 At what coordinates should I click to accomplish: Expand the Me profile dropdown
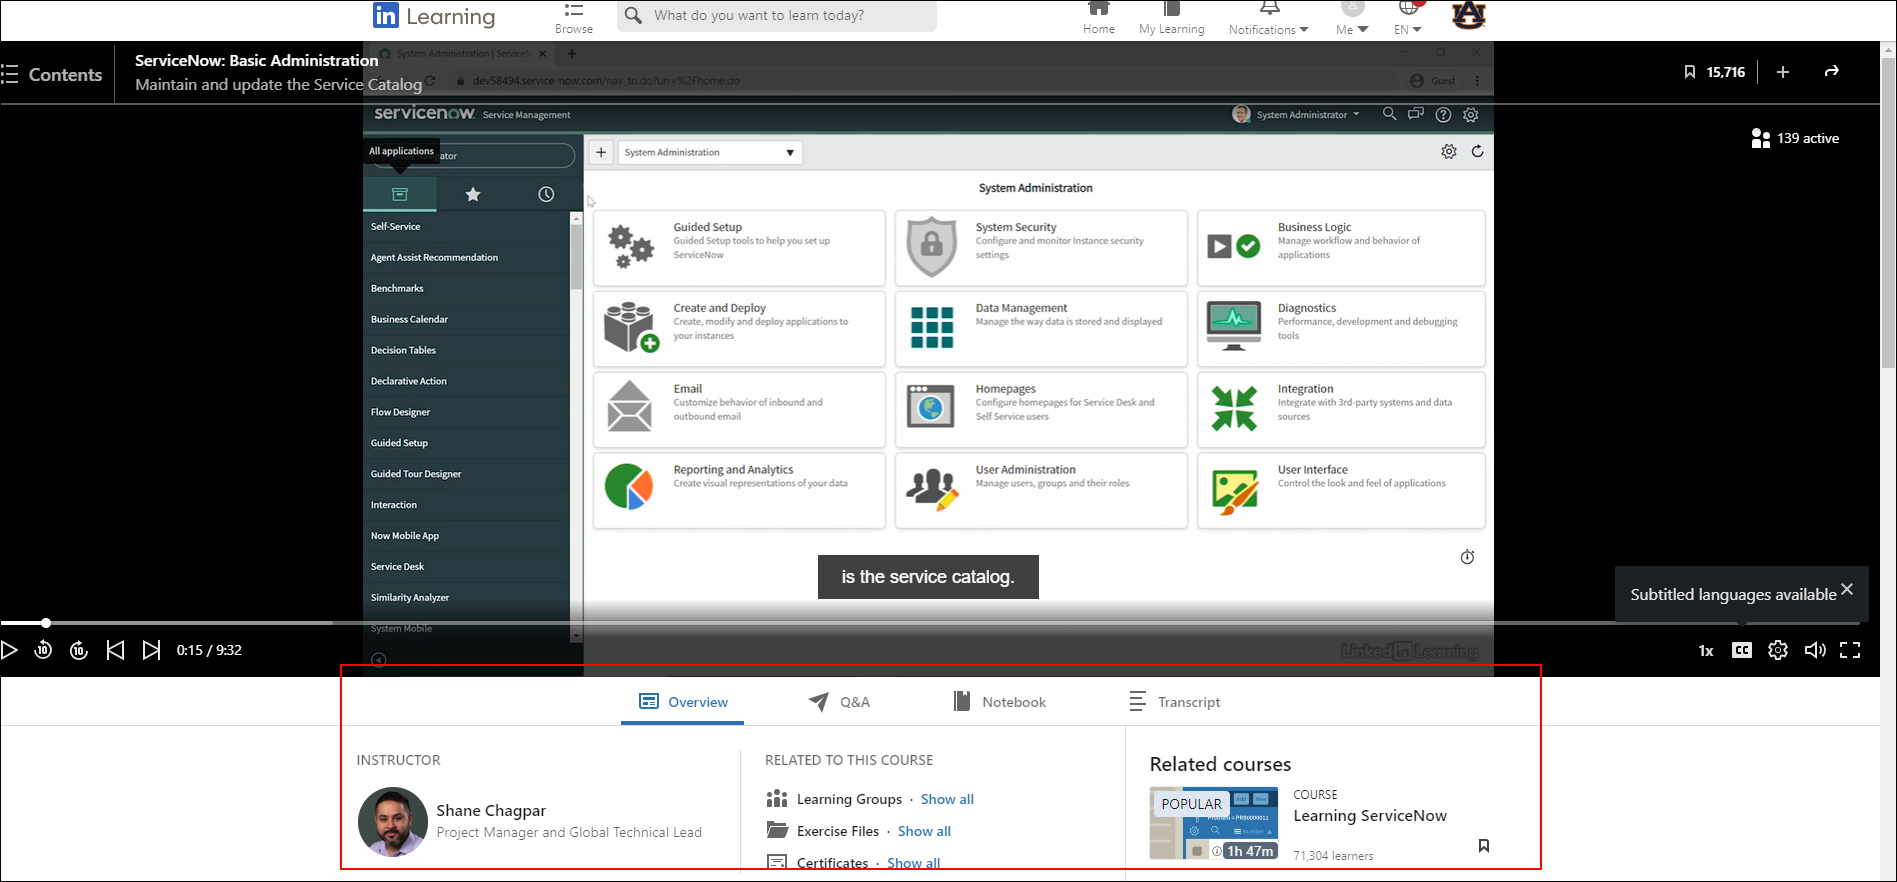(1352, 18)
